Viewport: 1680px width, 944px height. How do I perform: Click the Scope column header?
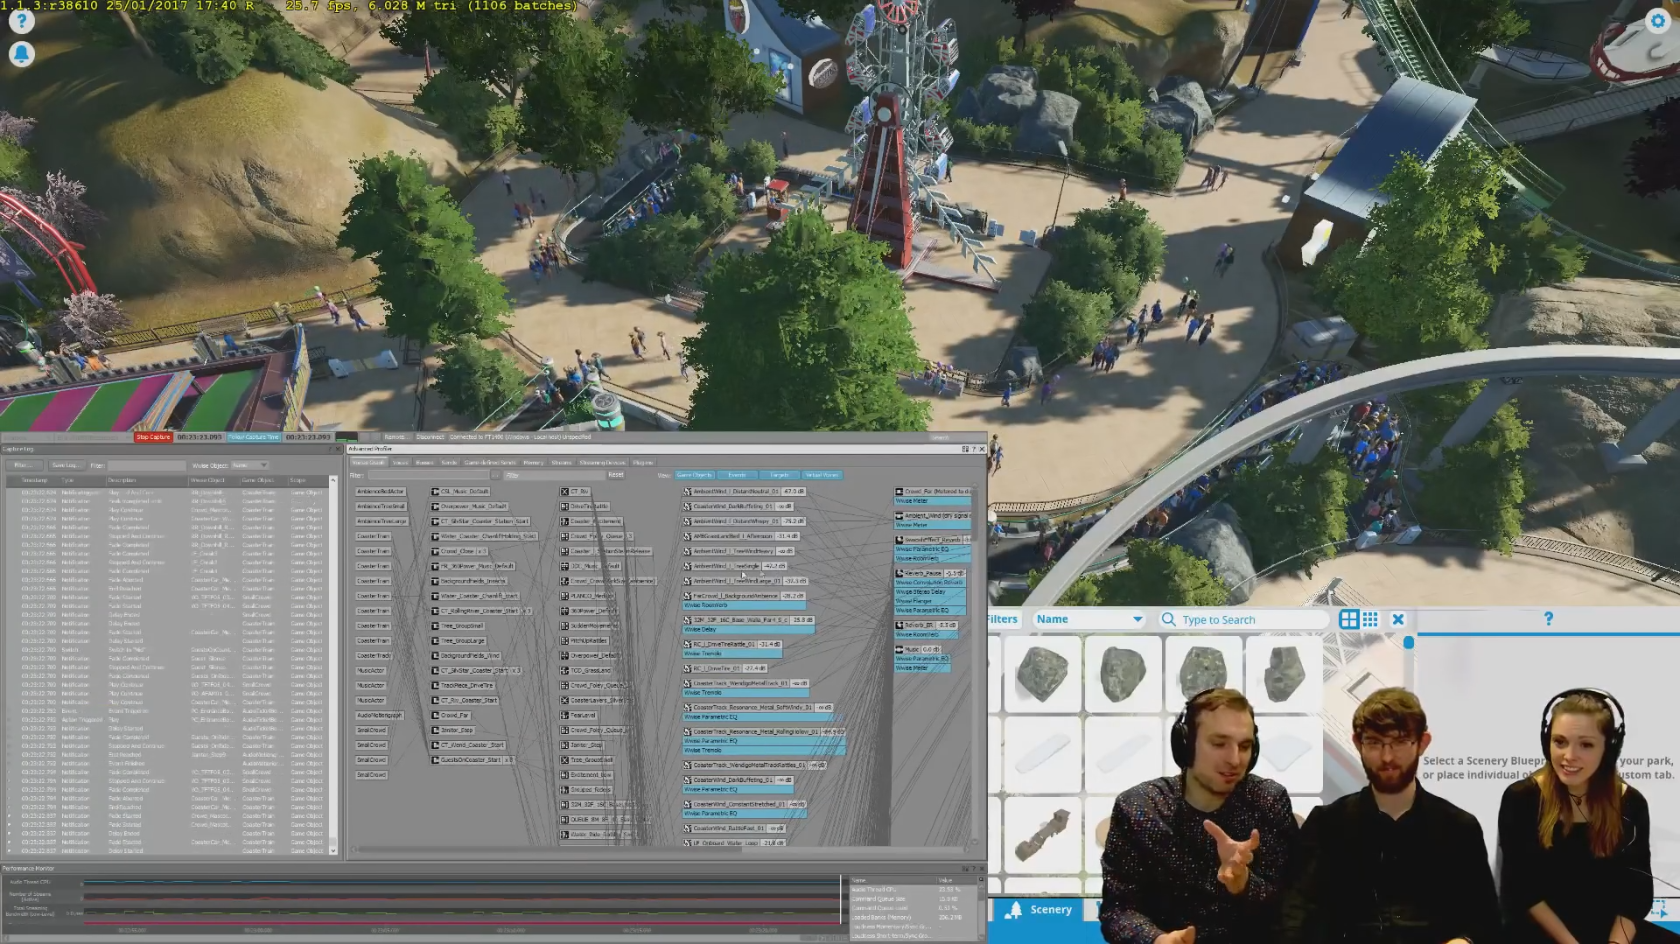pyautogui.click(x=298, y=481)
